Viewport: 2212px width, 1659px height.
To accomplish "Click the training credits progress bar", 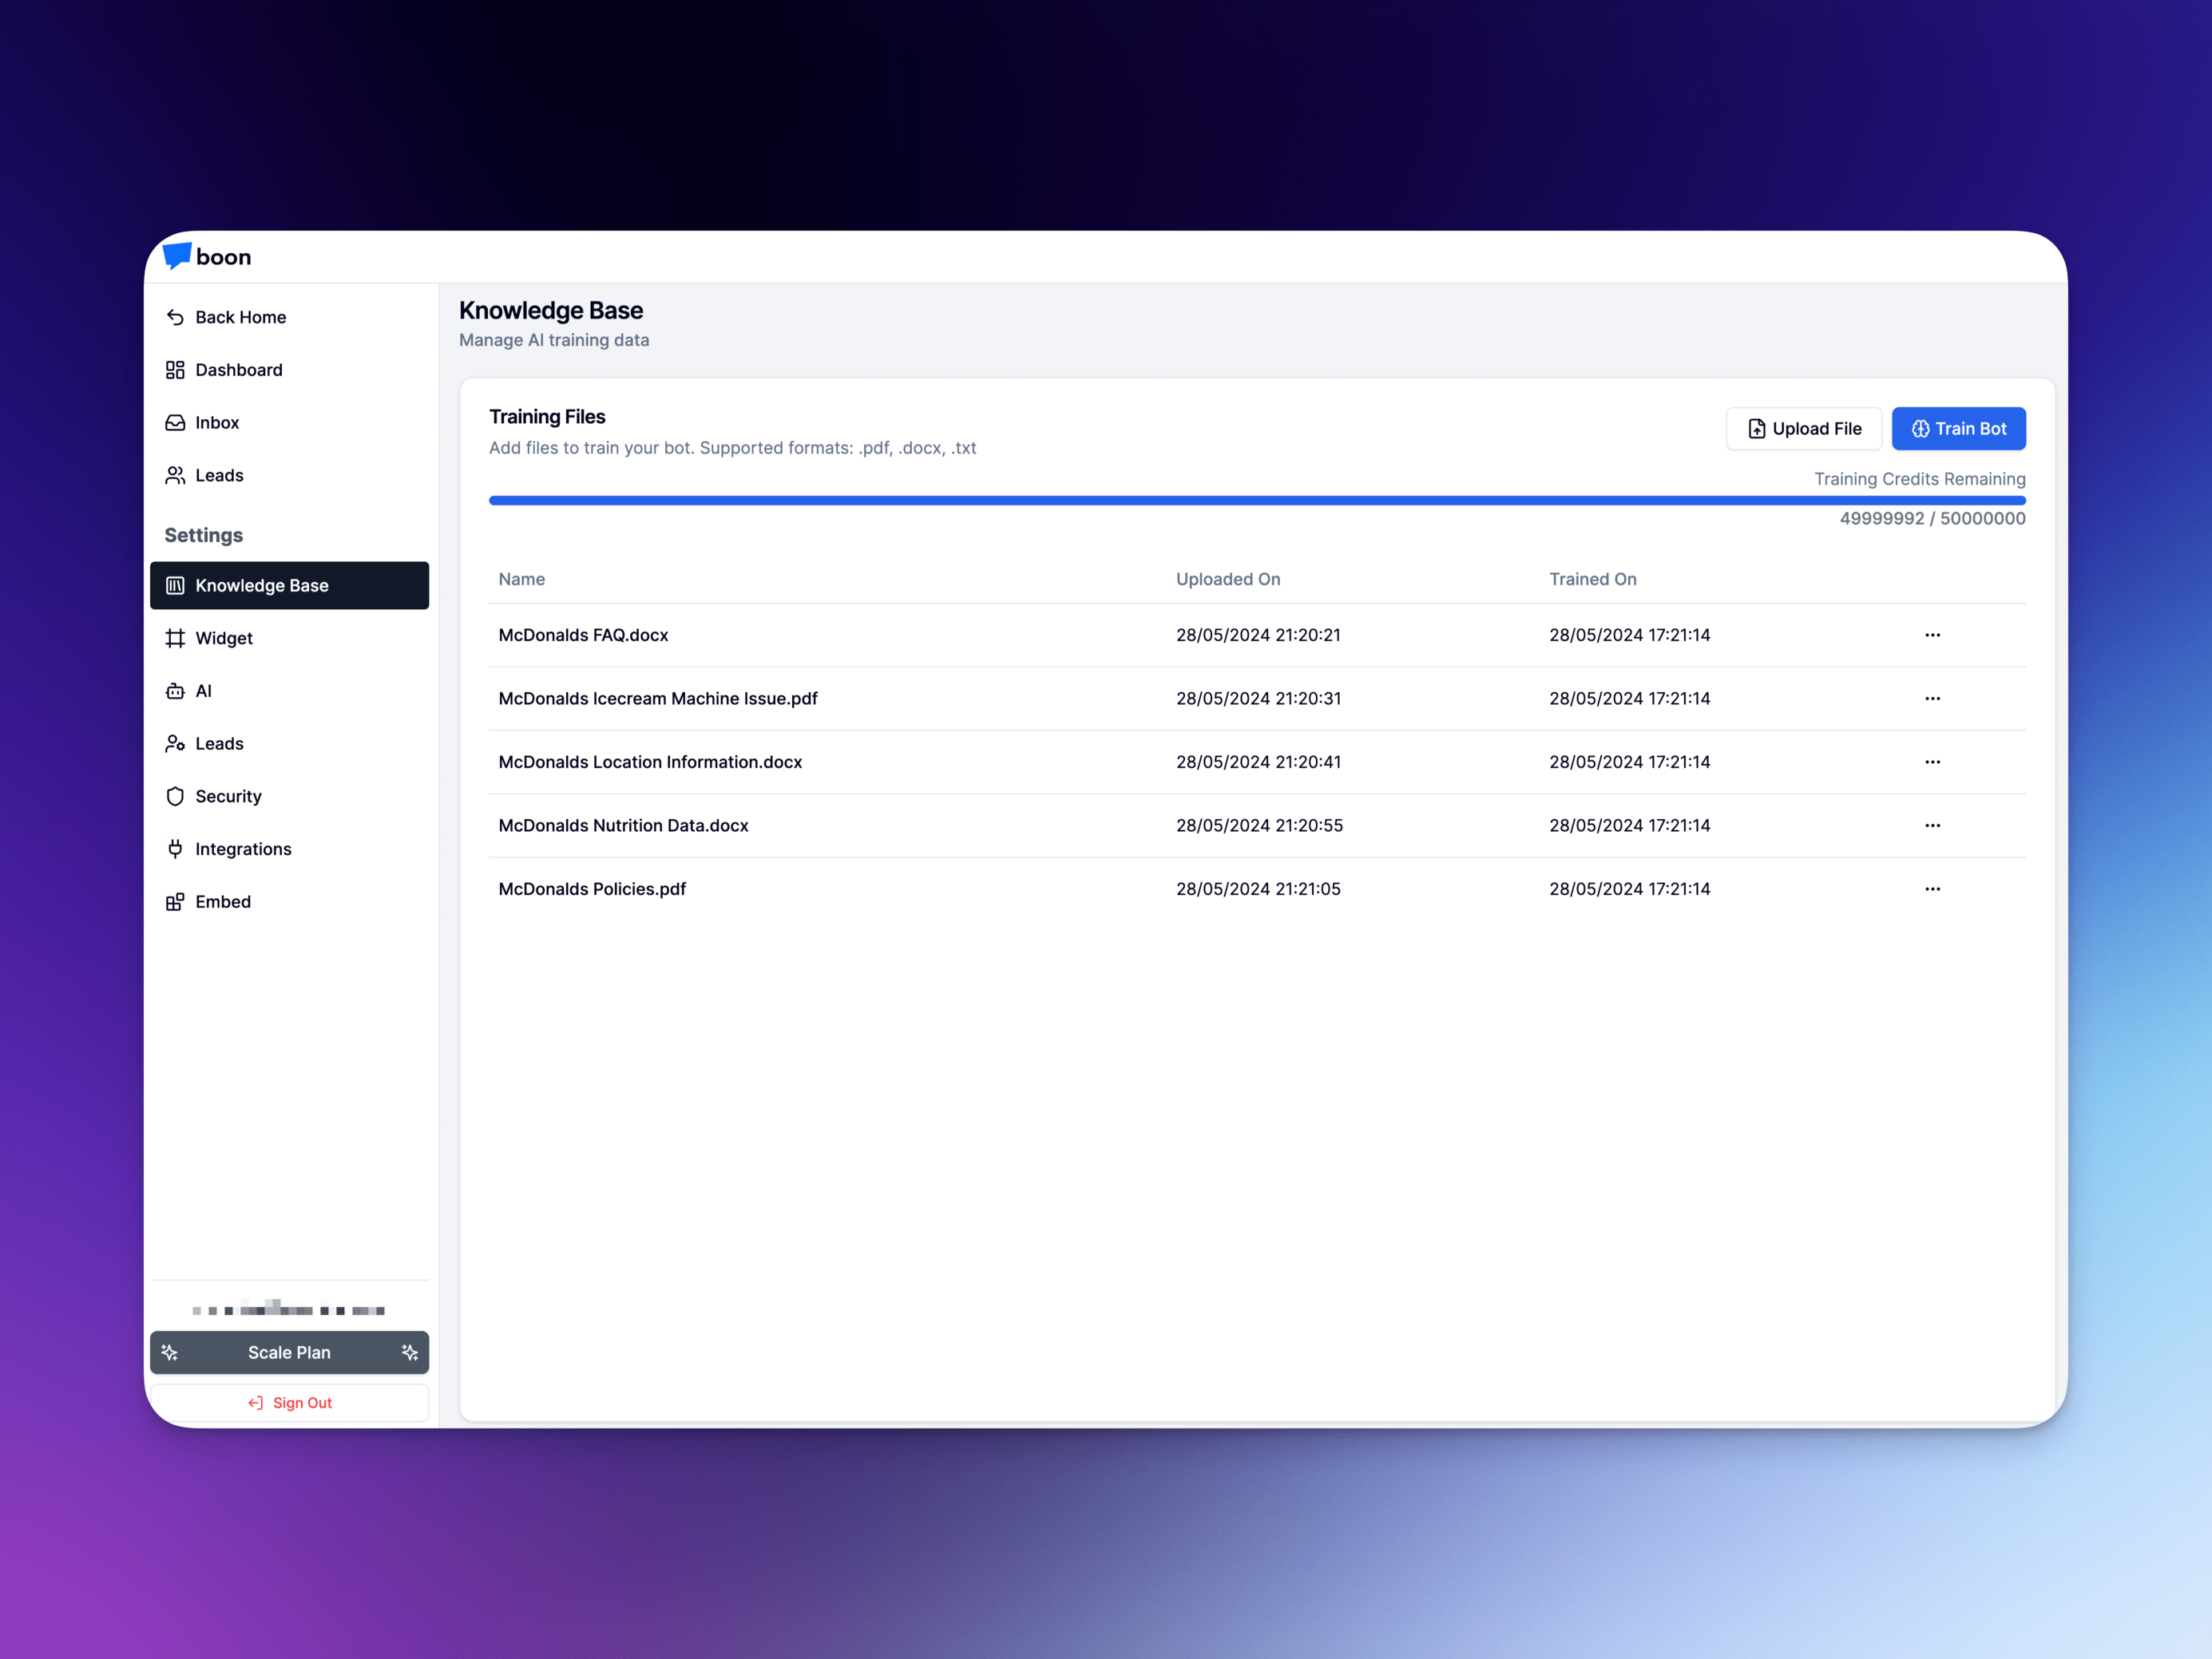I will pos(1256,500).
